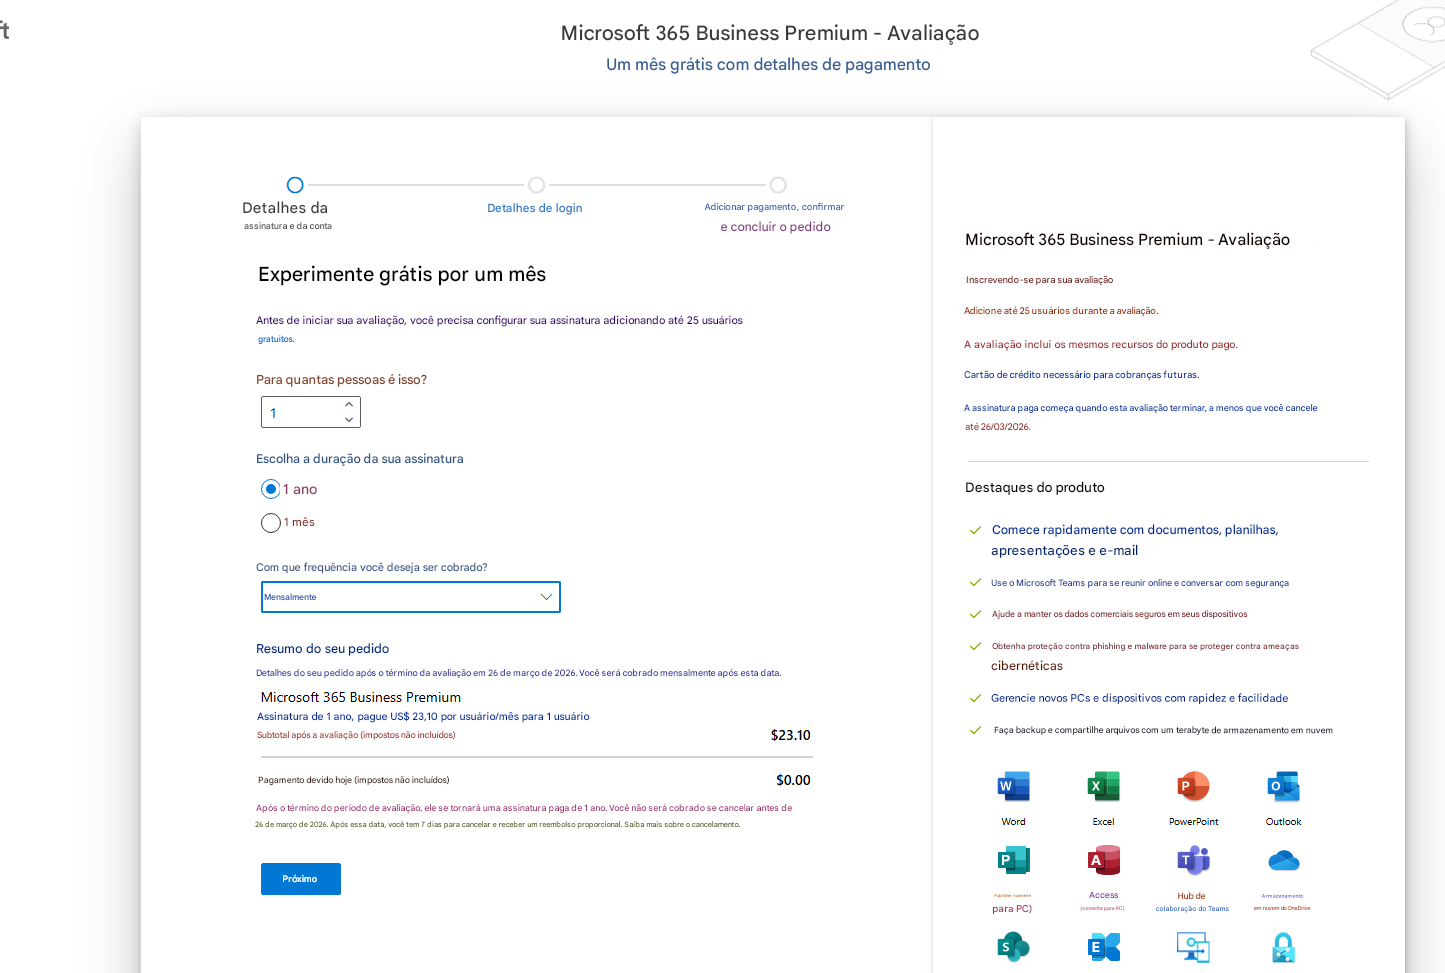Click the $0.00 payment due today amount
The height and width of the screenshot is (973, 1445).
click(793, 780)
